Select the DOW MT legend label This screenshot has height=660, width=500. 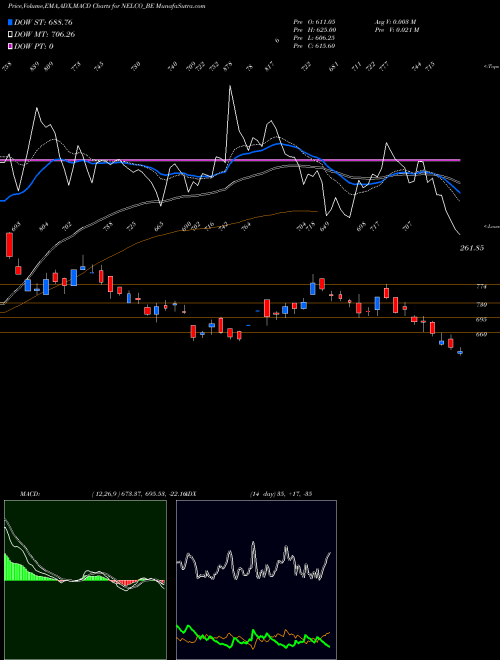45,34
